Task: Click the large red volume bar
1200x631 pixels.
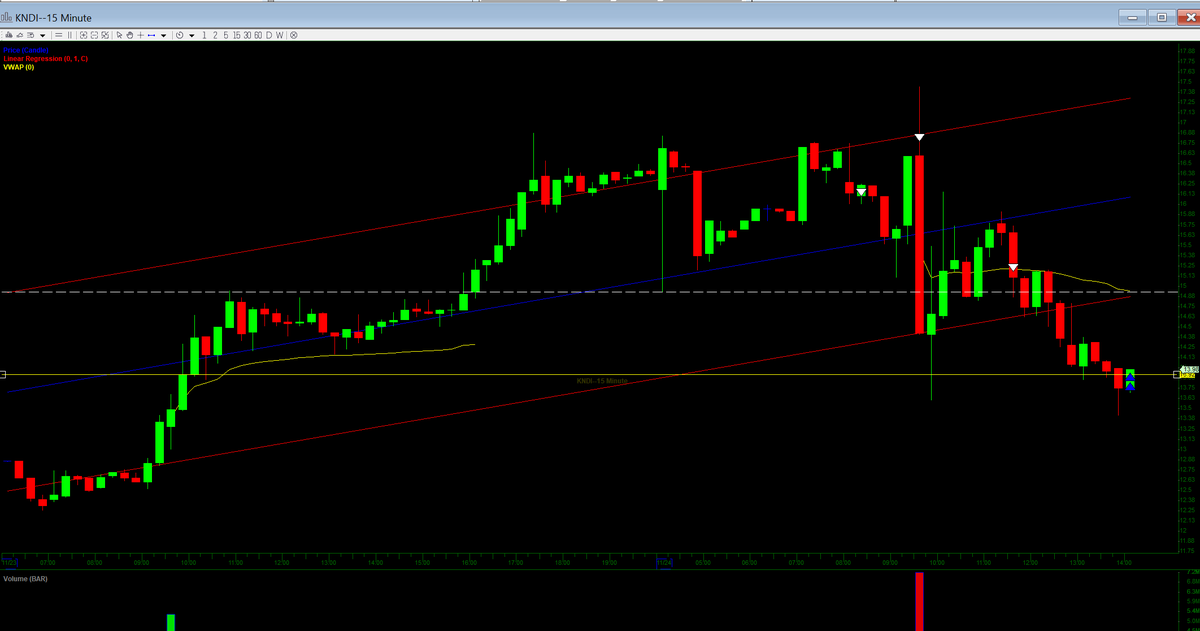Action: point(919,602)
